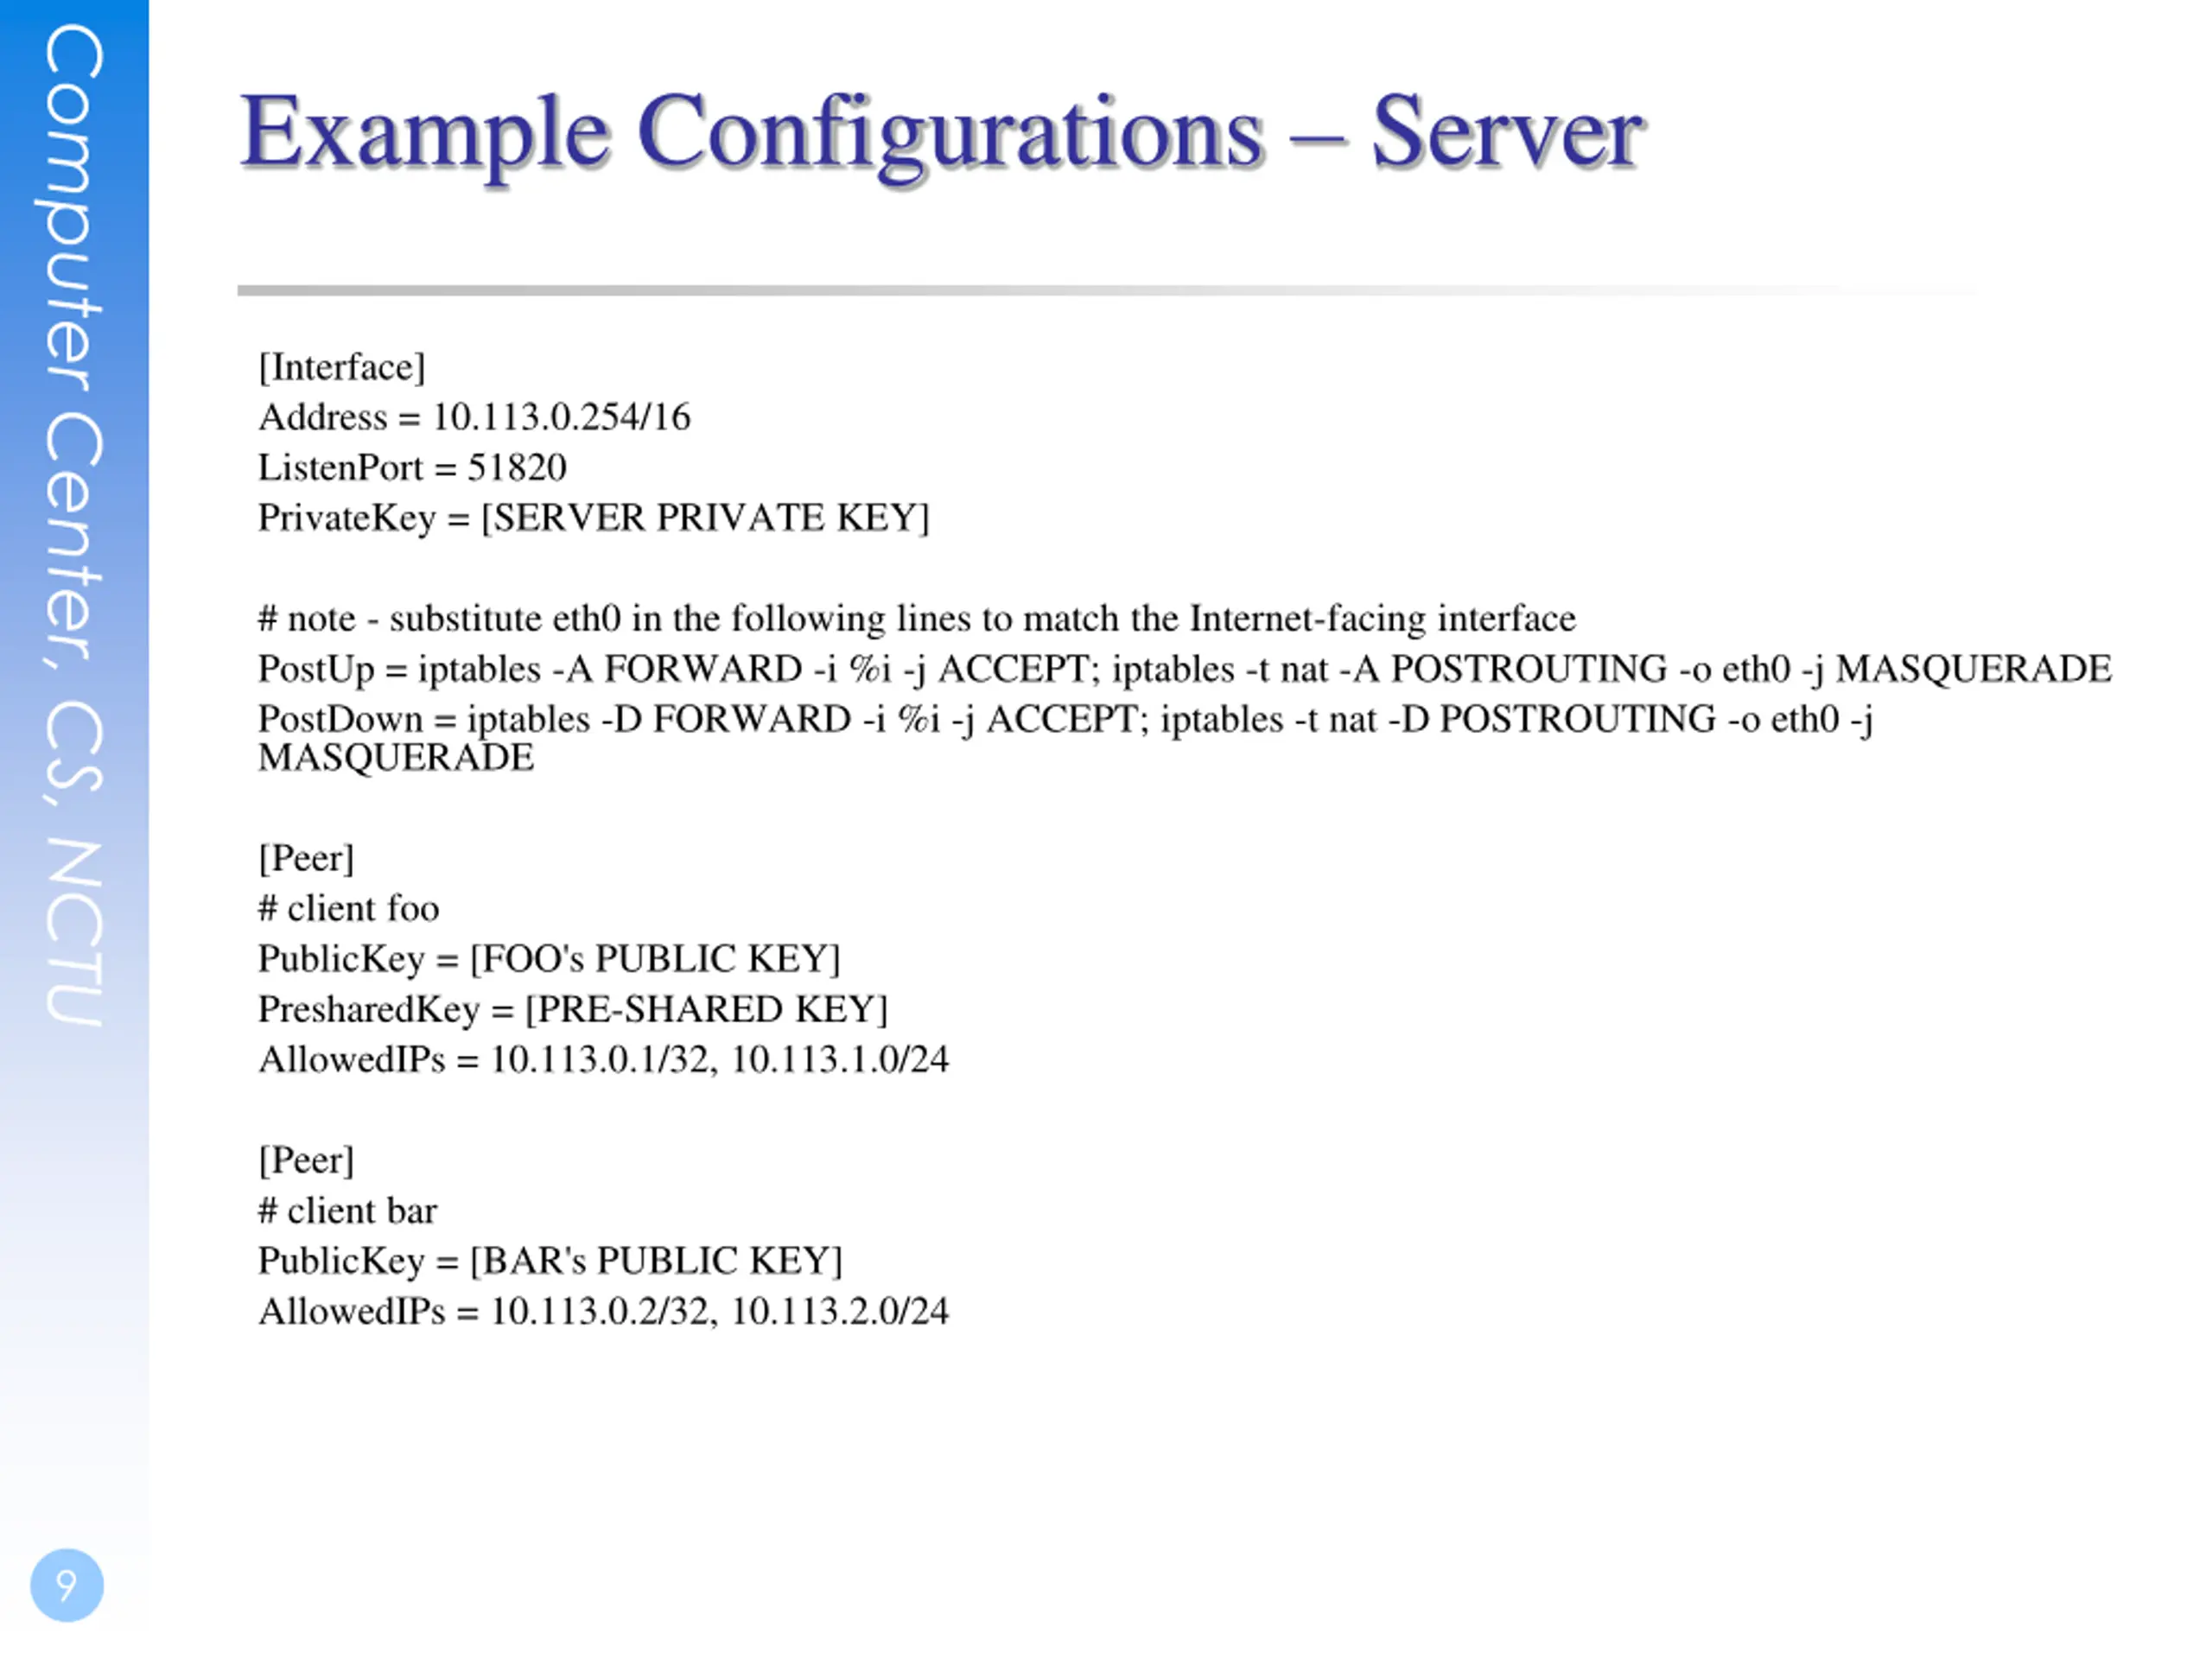This screenshot has width=2212, height=1659.
Task: Click "AllowedIPs = 10.113.0.2/32, 10.113.2.0/24" line
Action: tap(604, 1311)
